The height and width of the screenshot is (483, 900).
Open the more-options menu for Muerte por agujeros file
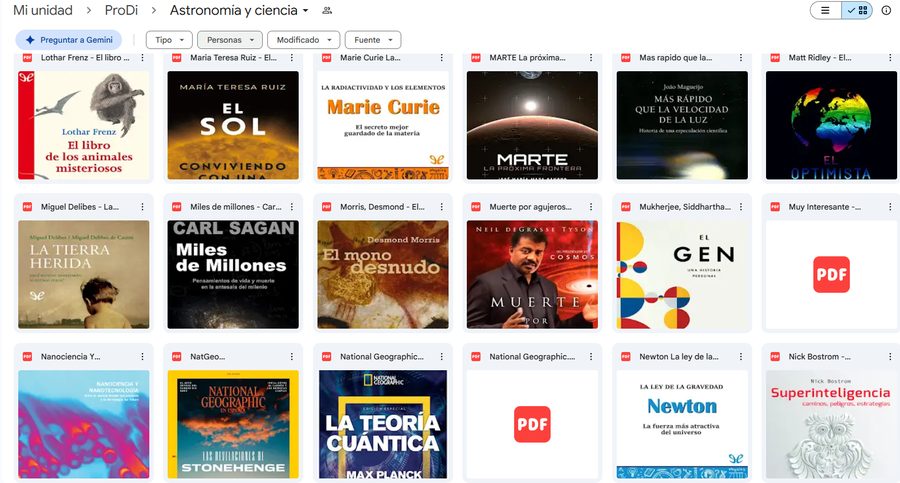591,207
